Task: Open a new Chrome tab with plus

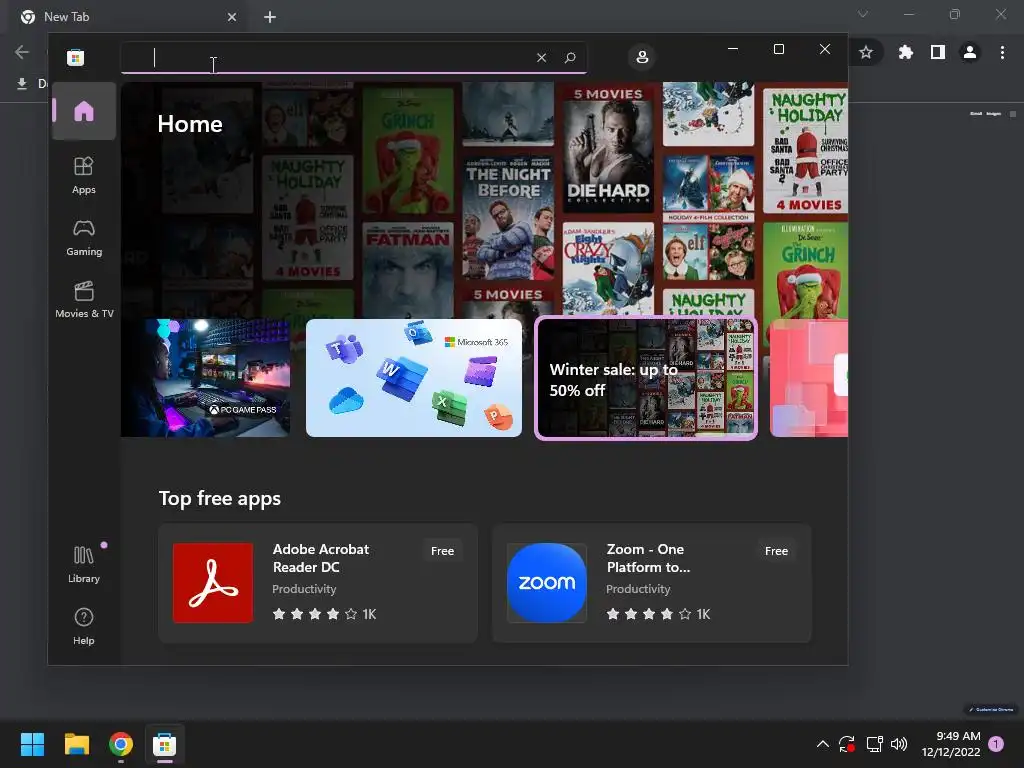Action: pos(270,17)
